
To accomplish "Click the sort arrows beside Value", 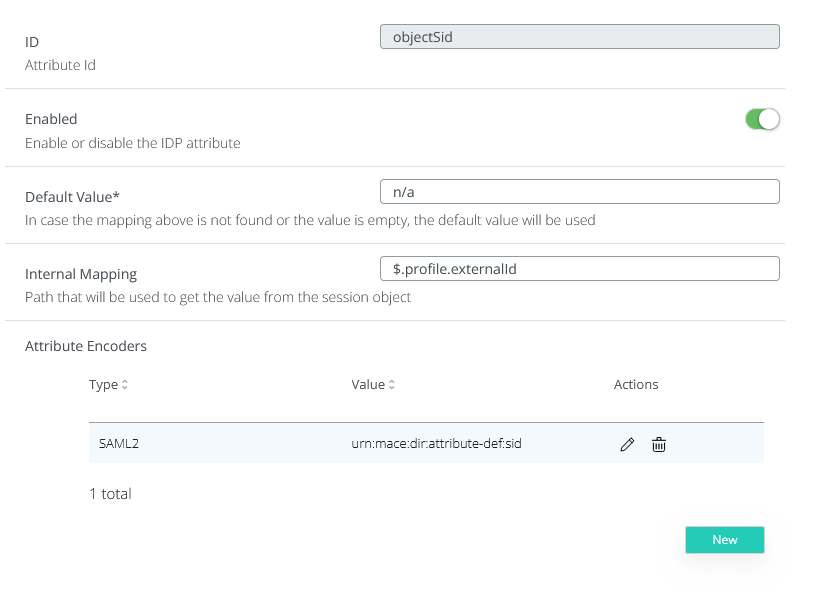I will pyautogui.click(x=392, y=385).
